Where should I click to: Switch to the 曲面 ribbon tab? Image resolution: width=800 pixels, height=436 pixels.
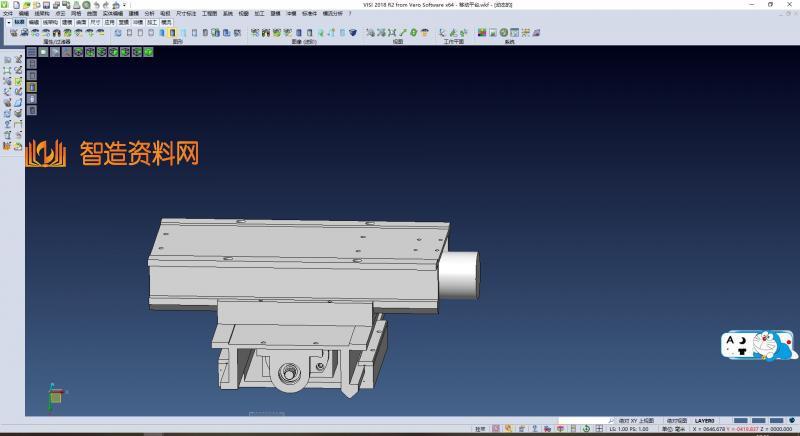(x=81, y=21)
